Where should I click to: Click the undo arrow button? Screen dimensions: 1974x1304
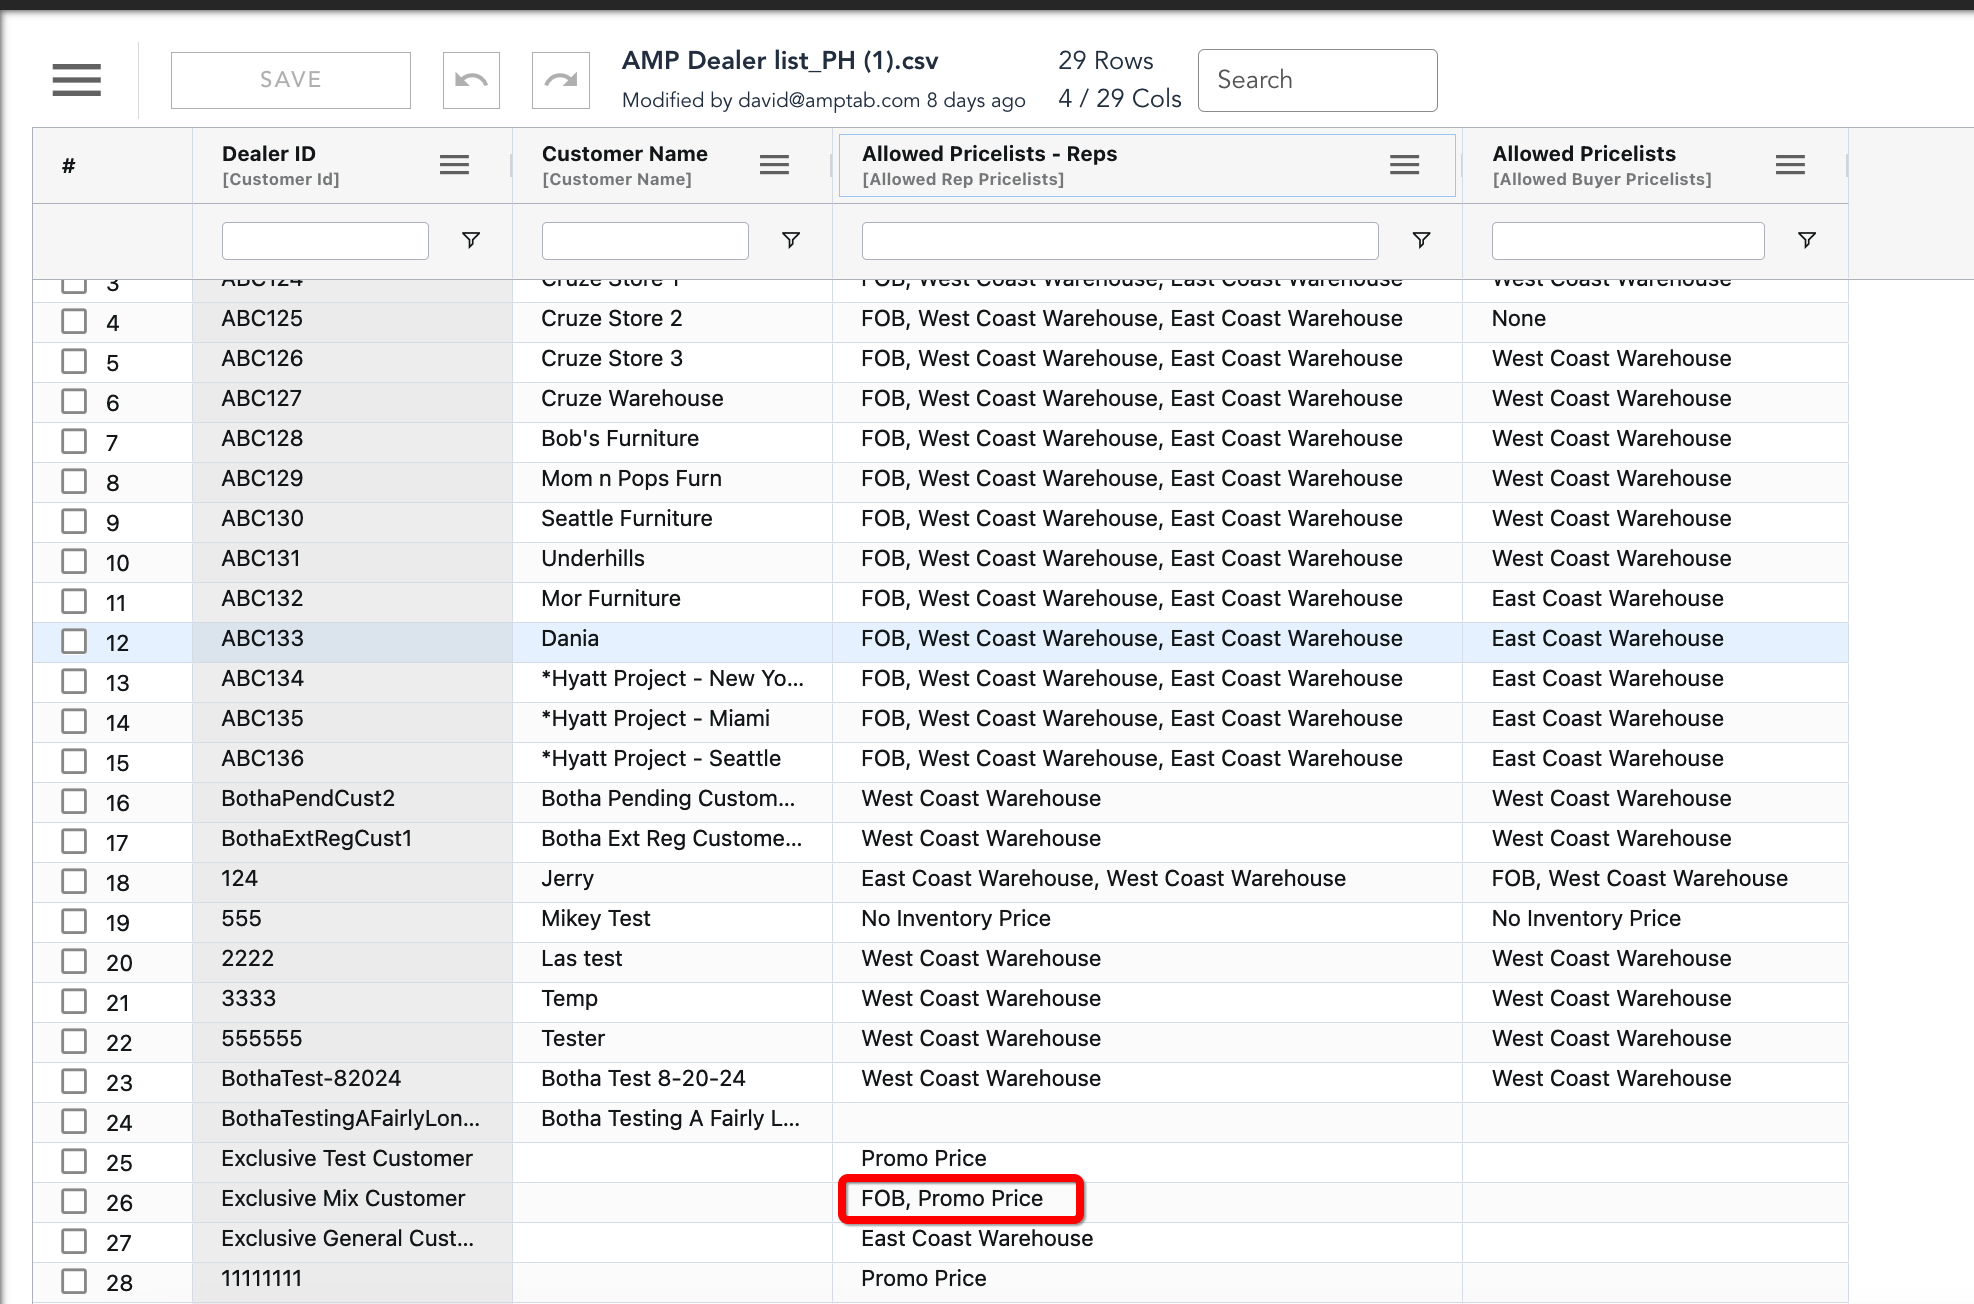point(471,80)
